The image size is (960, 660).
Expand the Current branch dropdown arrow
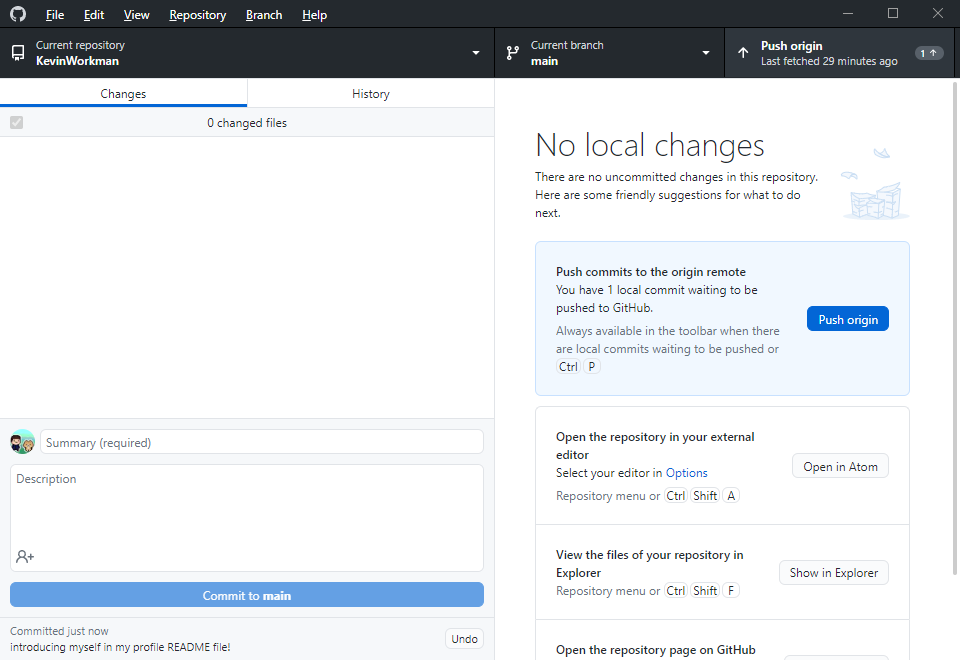pyautogui.click(x=706, y=53)
